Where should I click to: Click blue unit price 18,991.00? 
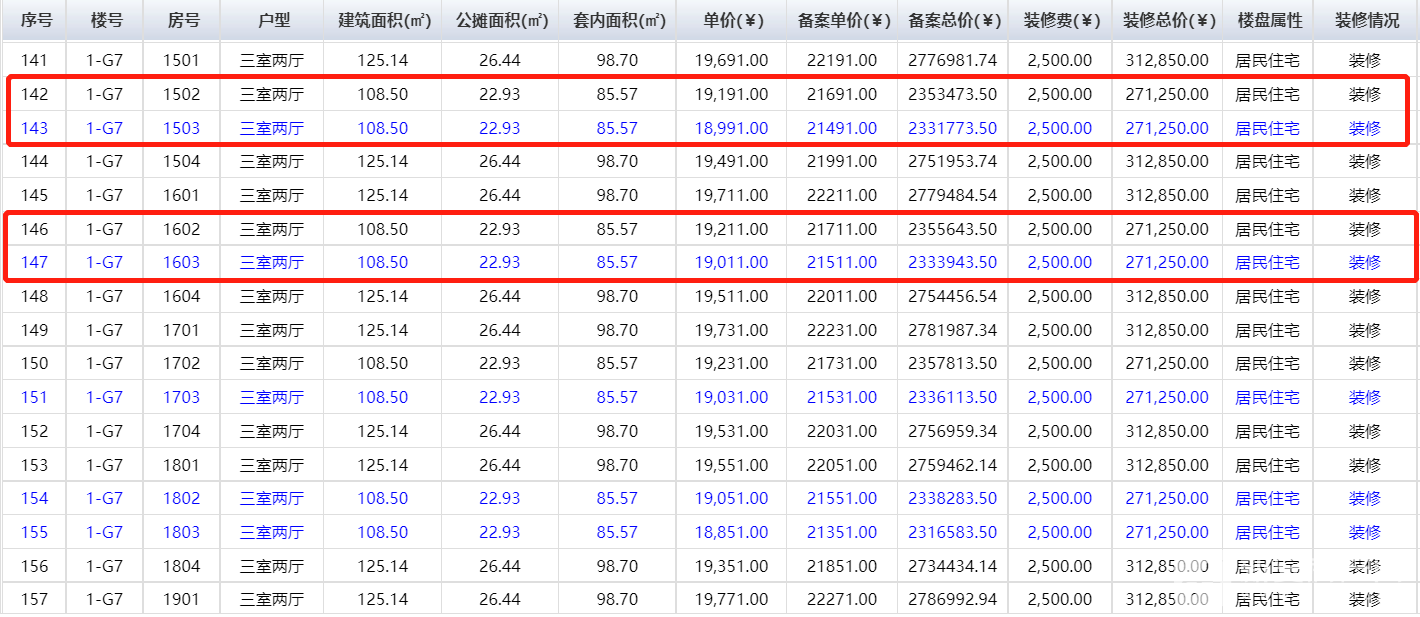[732, 128]
